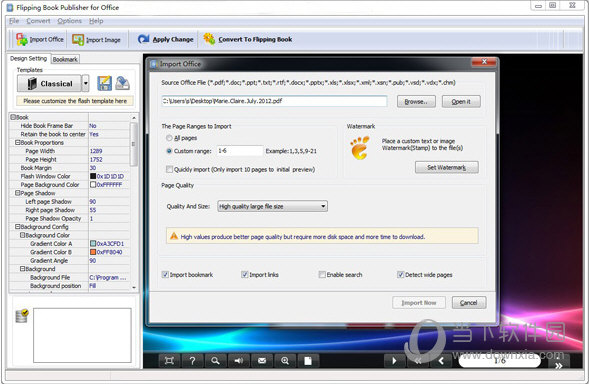589x384 pixels.
Task: Select Background File path value
Action: click(109, 277)
